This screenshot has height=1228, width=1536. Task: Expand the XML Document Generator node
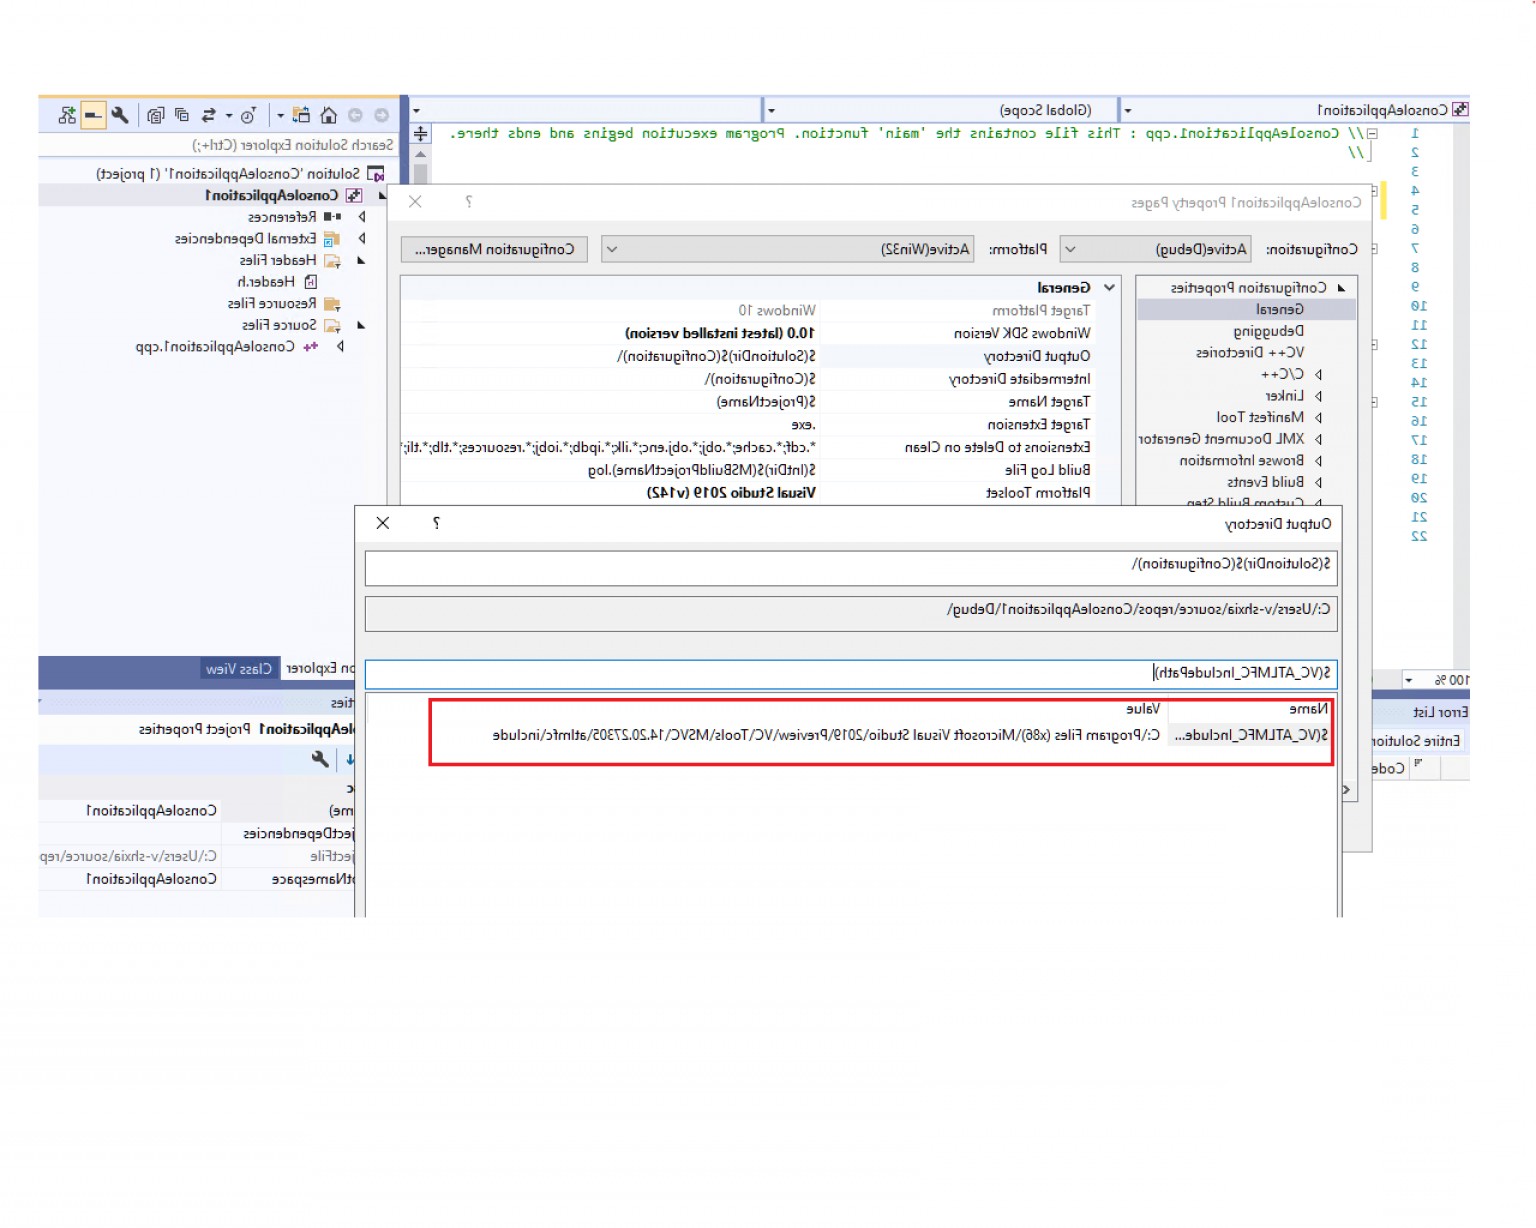tap(1318, 439)
